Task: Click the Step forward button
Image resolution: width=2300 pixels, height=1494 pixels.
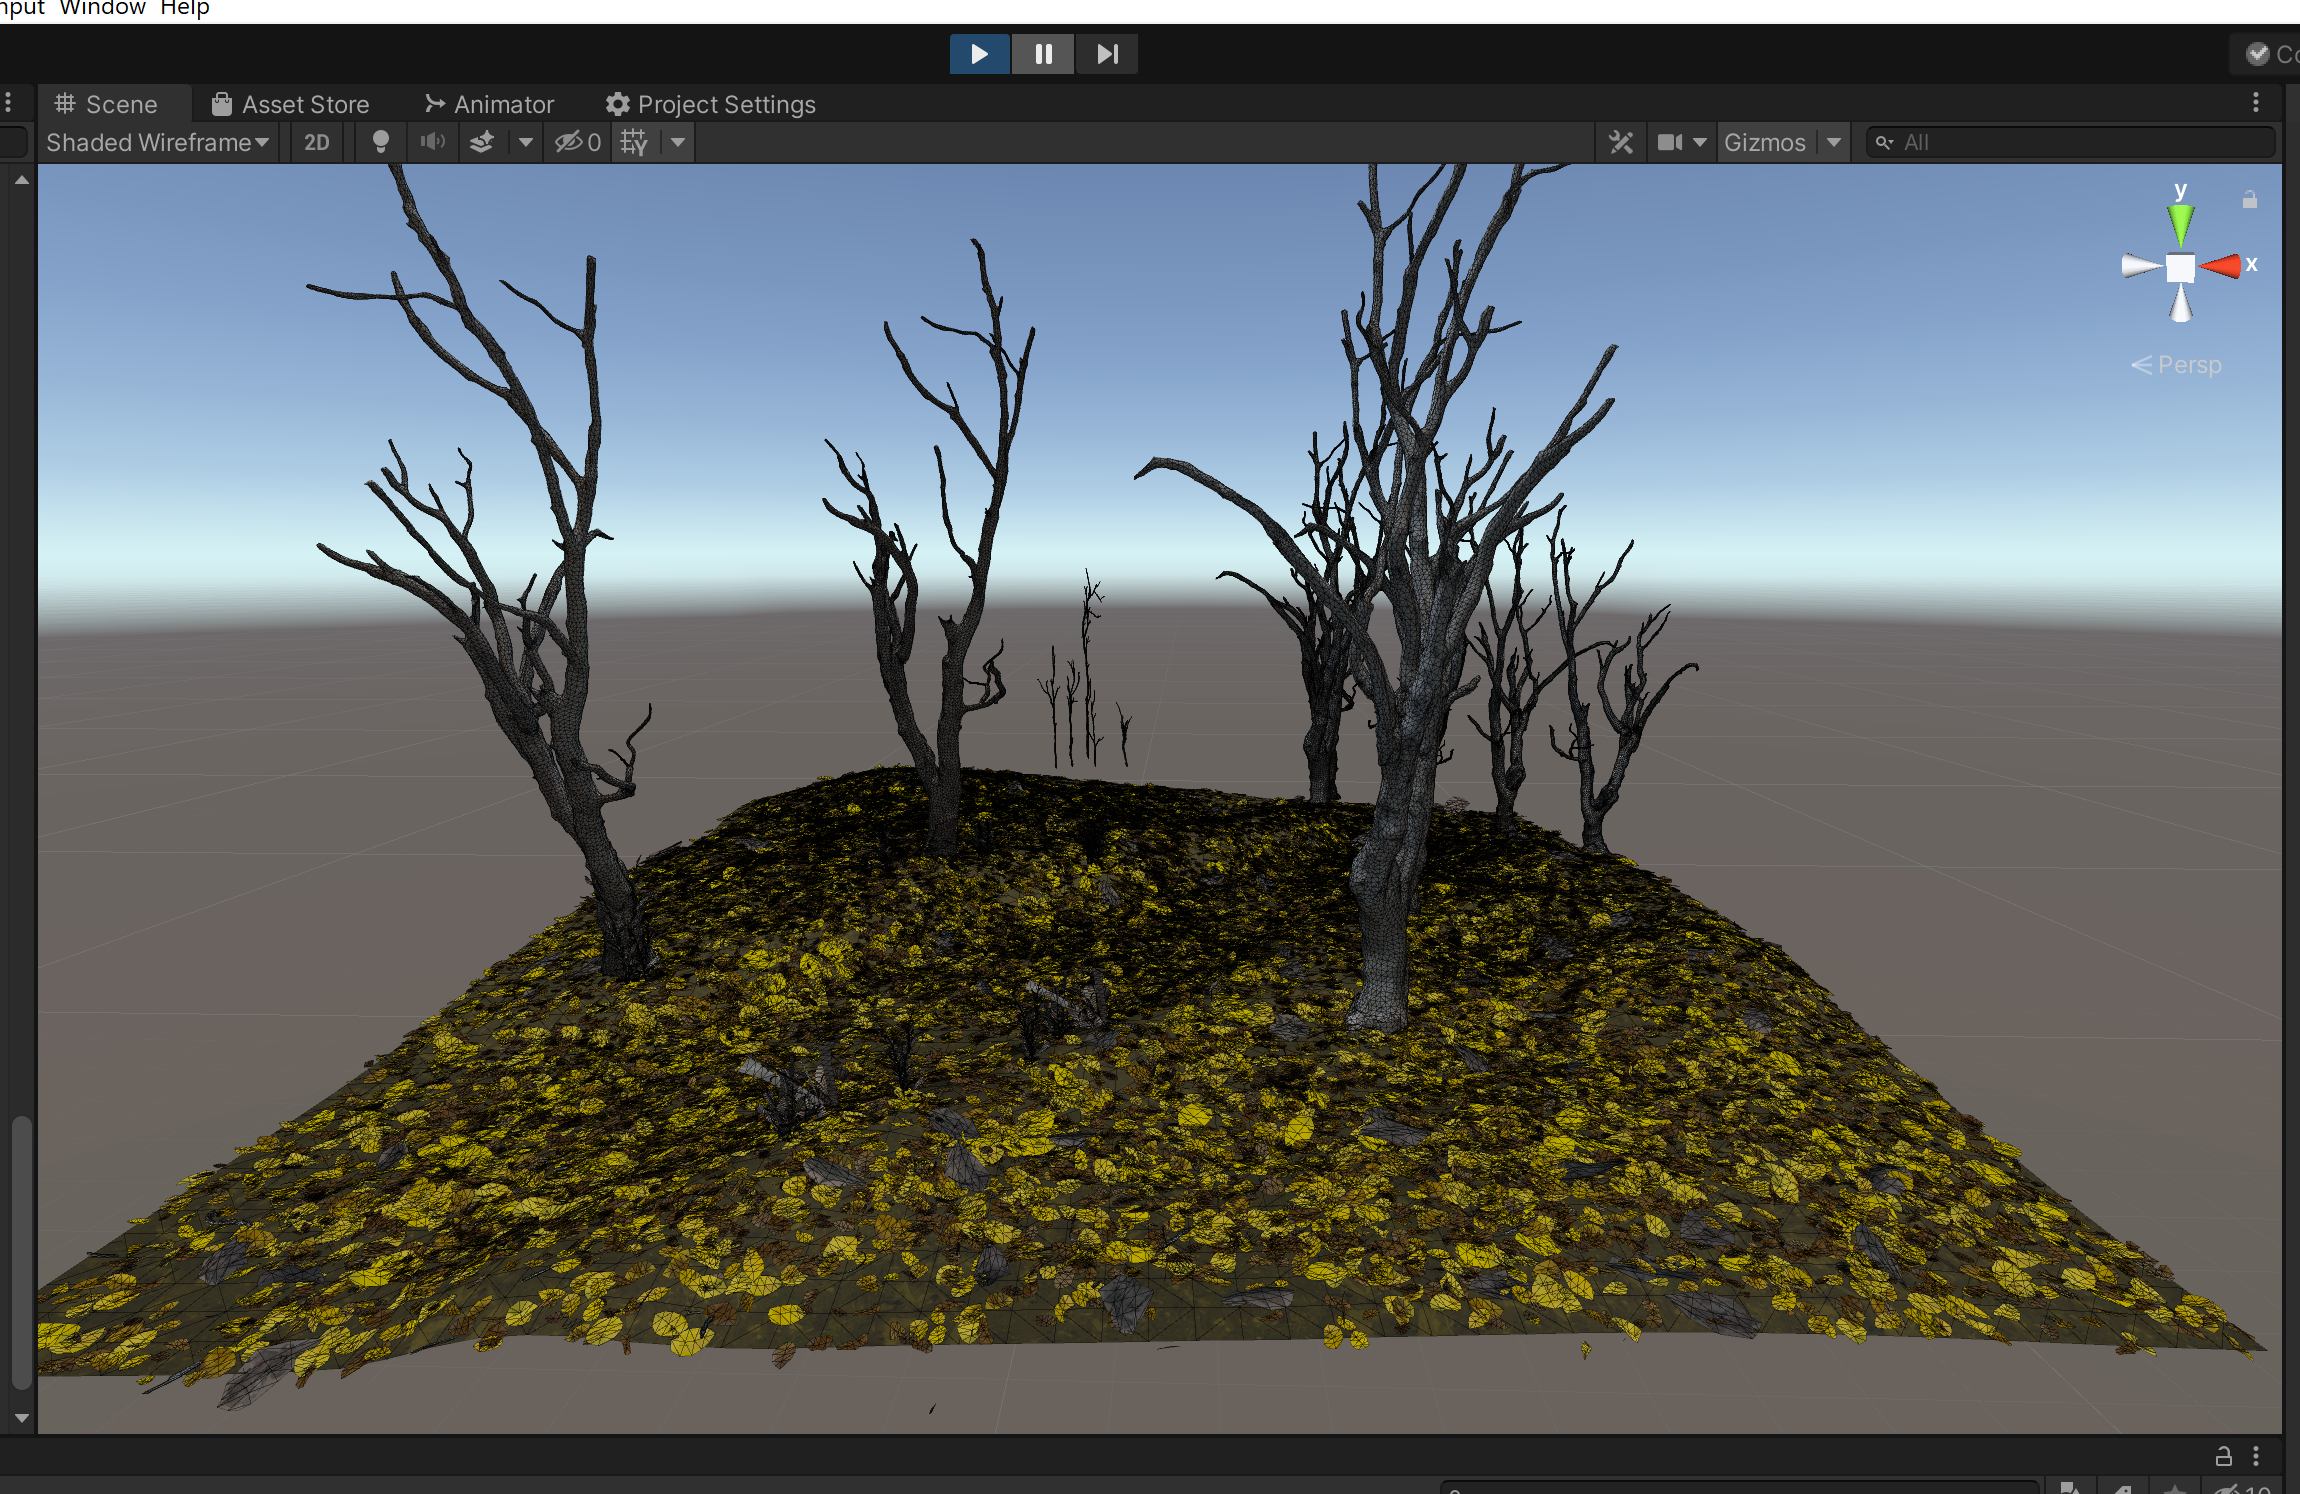Action: click(x=1107, y=54)
